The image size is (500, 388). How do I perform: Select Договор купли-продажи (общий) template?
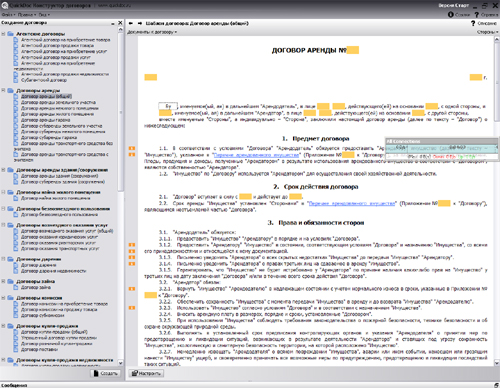[x=54, y=332]
